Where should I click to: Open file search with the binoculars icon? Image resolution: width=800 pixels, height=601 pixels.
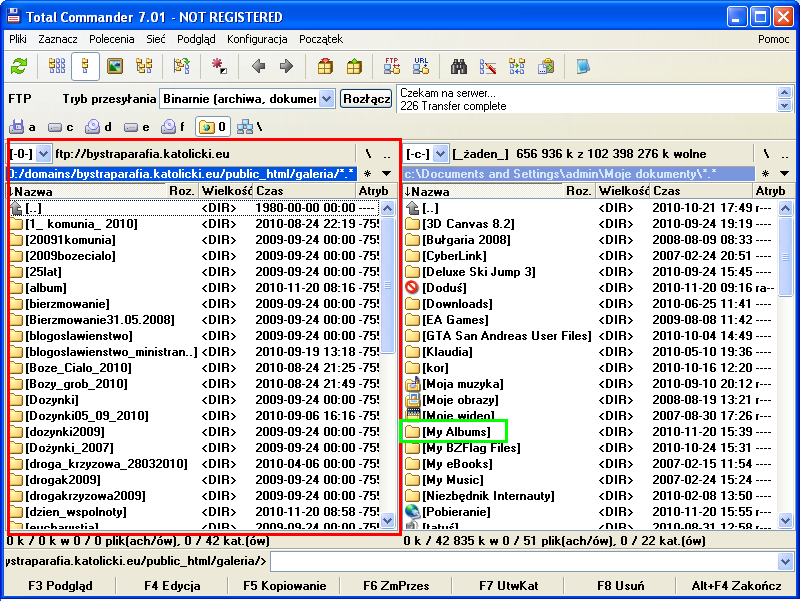(x=459, y=66)
